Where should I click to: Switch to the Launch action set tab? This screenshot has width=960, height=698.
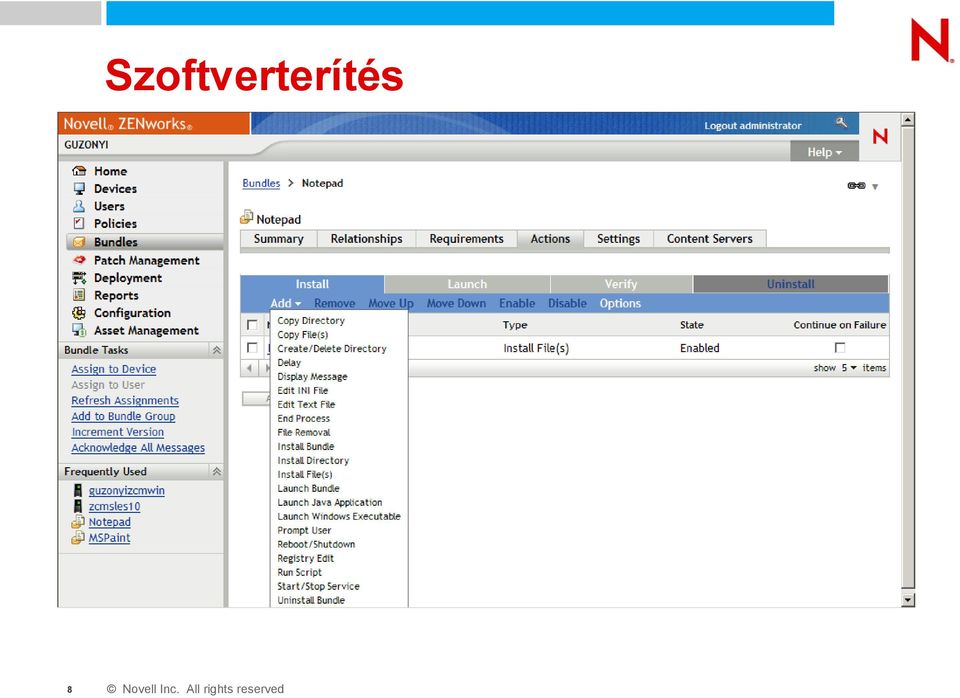coord(467,284)
